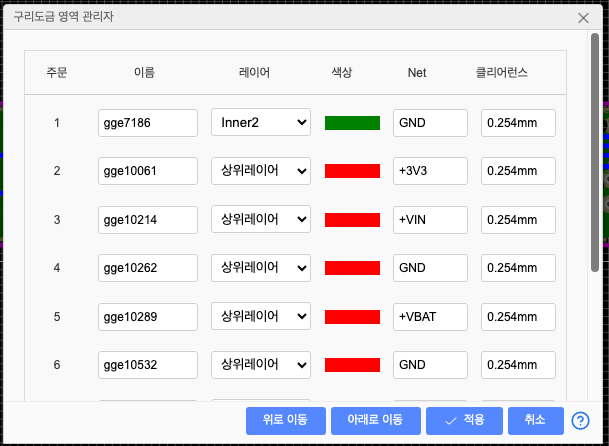
Task: Click the GND net field in row 1
Action: coord(430,123)
